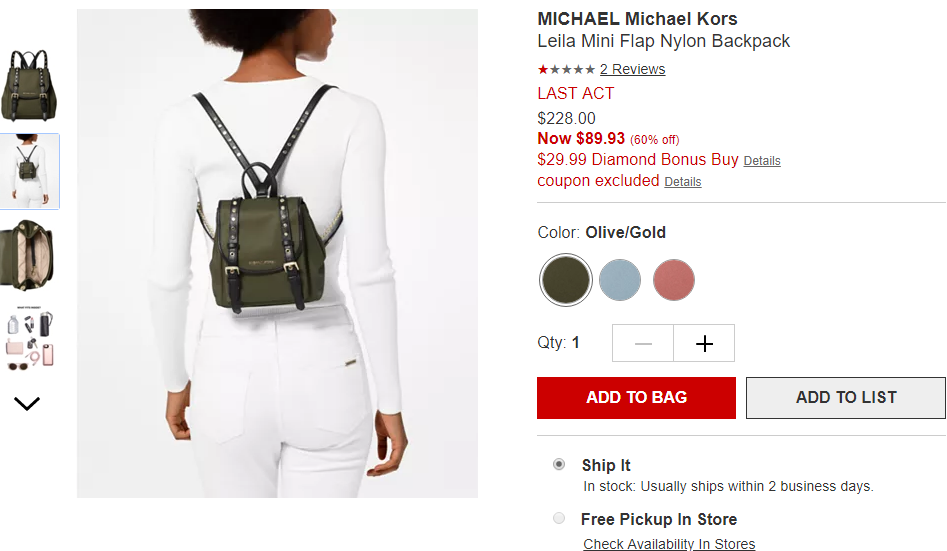
Task: View the open backpack interior thumbnail
Action: (29, 256)
